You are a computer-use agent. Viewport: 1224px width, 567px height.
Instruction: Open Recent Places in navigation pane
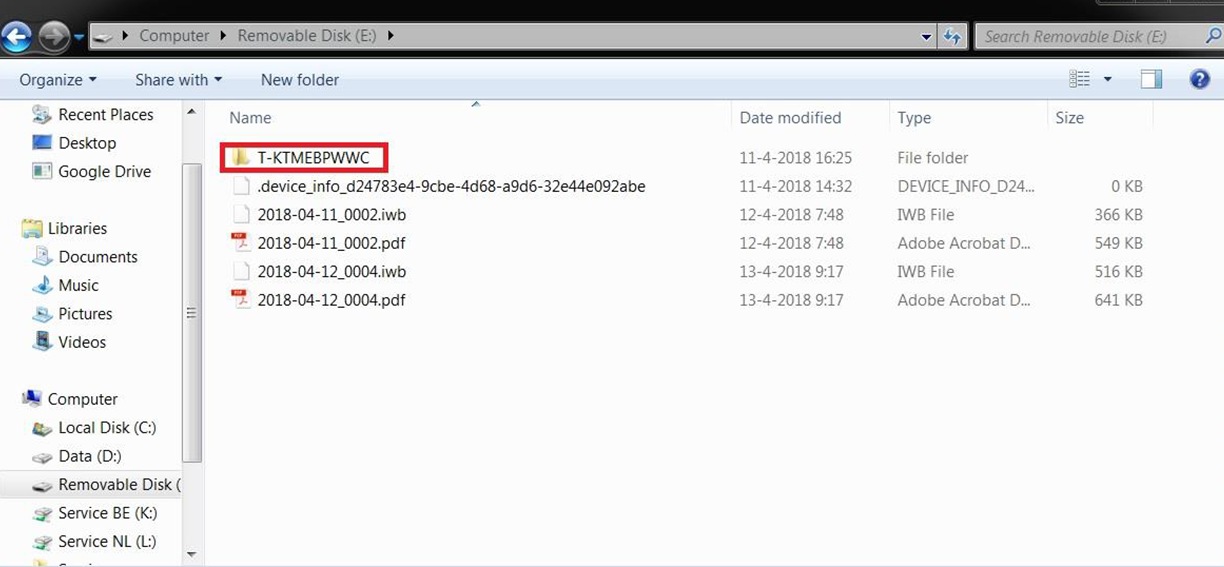[x=106, y=115]
